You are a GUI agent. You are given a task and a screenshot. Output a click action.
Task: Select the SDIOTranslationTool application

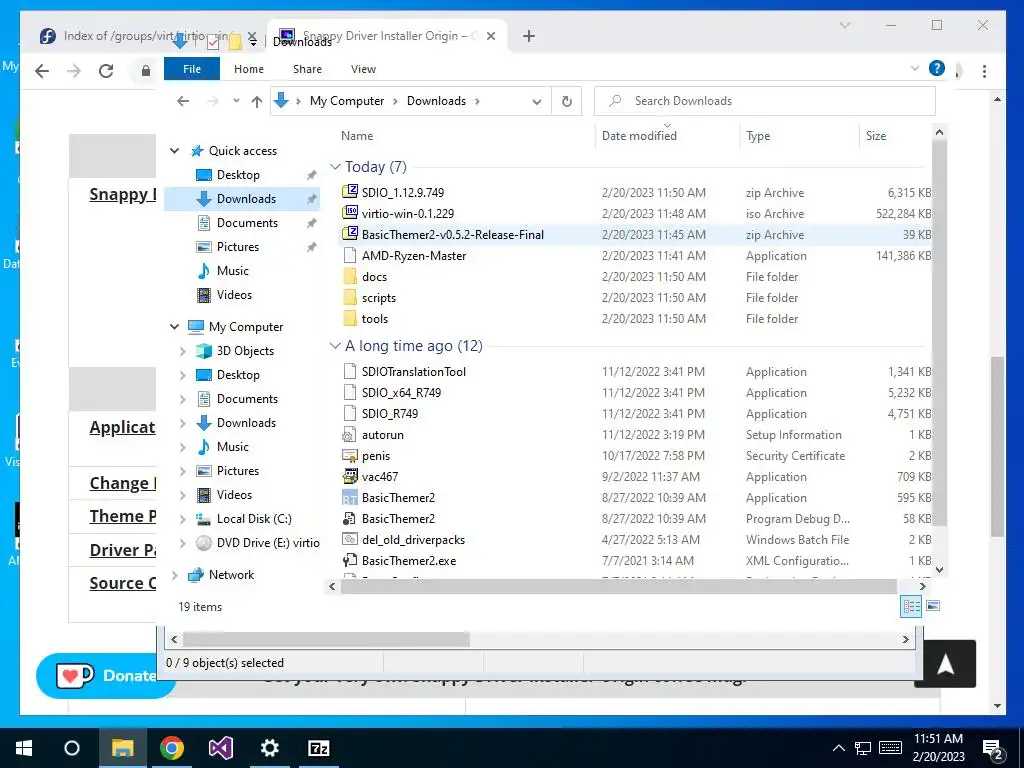(414, 372)
